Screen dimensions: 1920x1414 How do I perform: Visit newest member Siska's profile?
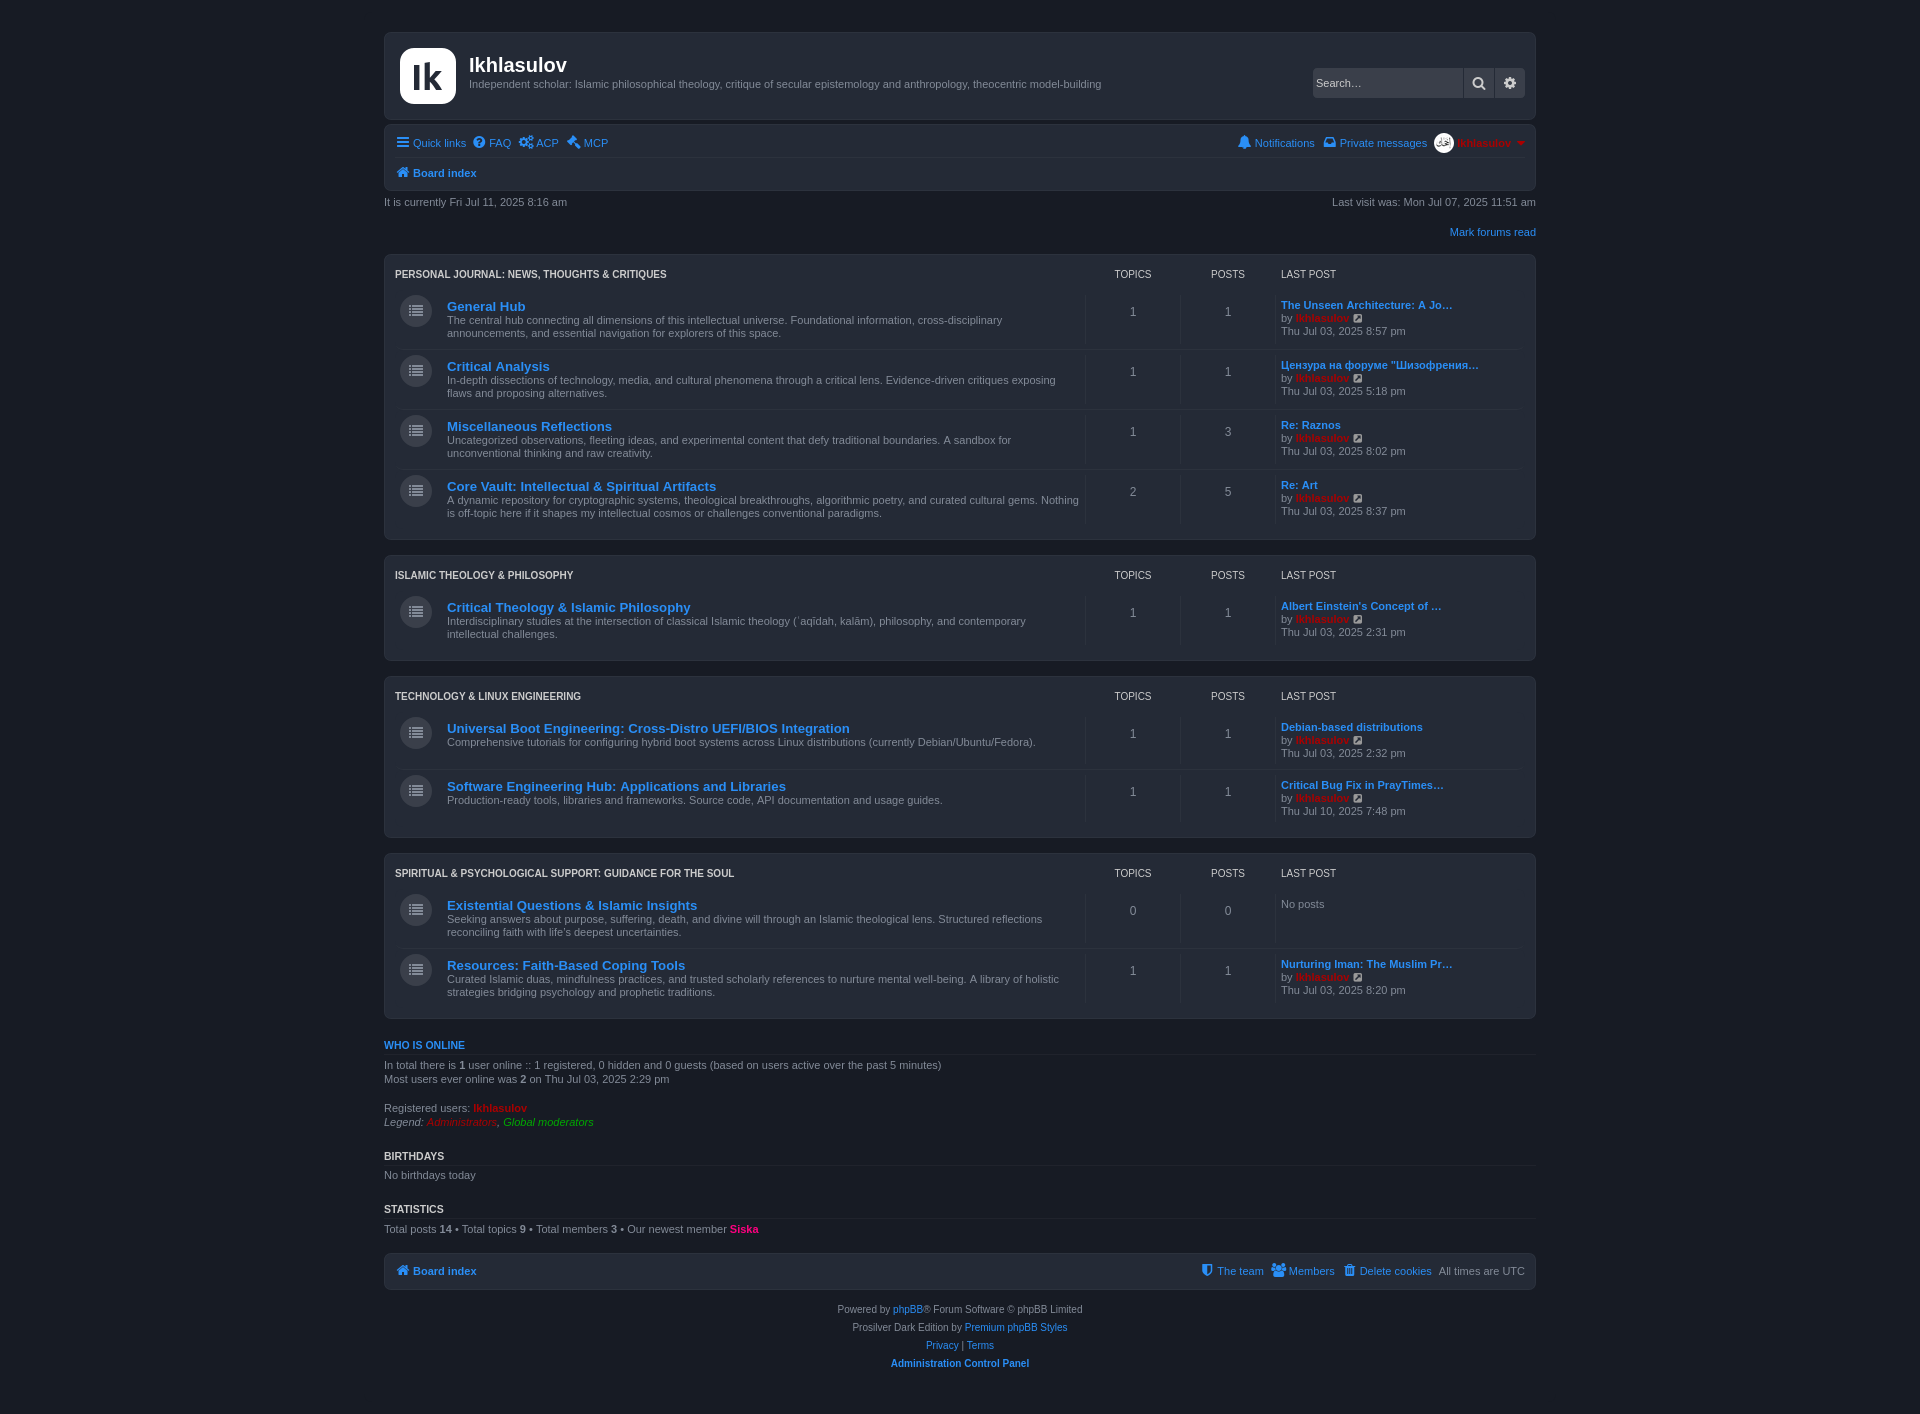pyautogui.click(x=744, y=1229)
